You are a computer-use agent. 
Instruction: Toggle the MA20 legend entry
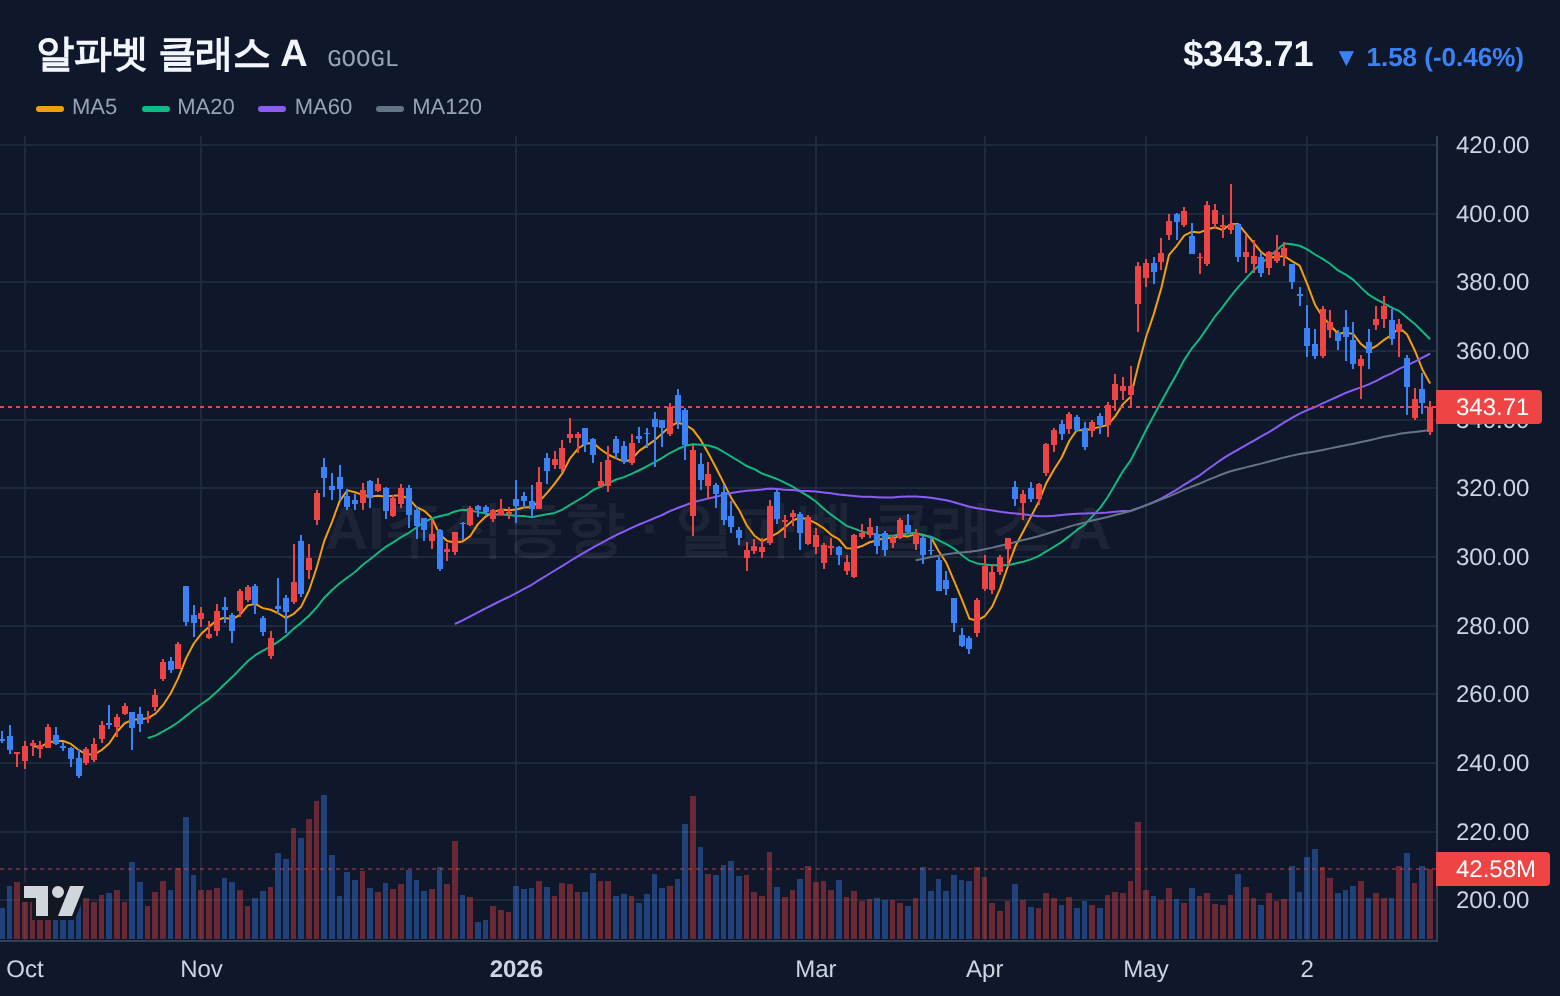188,107
